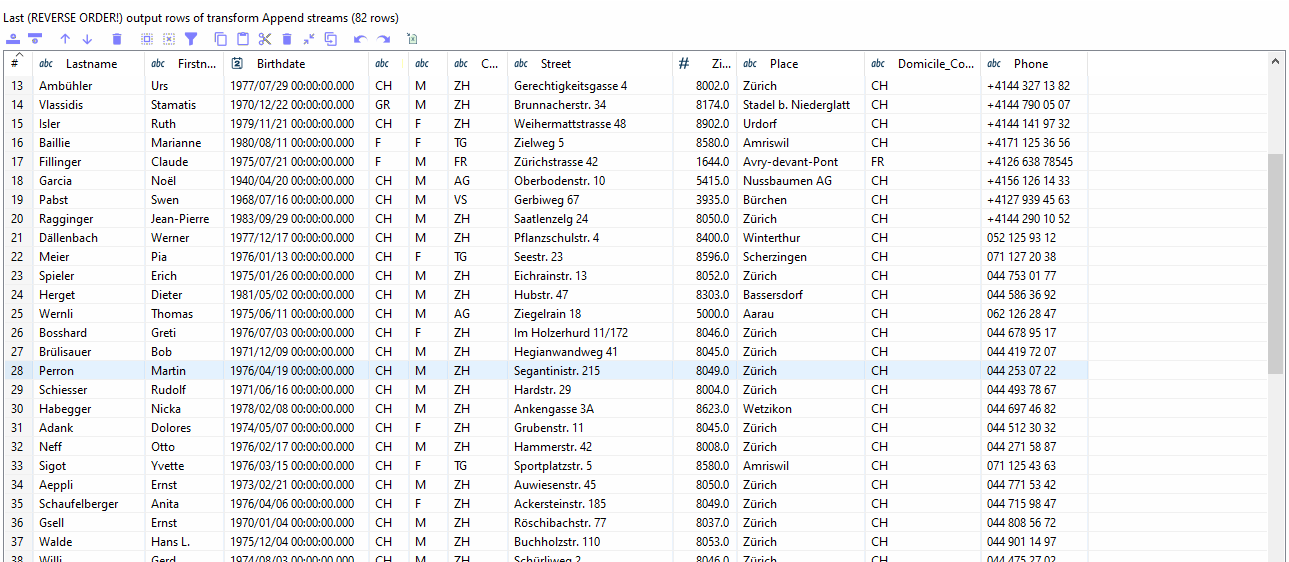The image size is (1289, 562).
Task: Click the move row down arrow
Action: click(x=87, y=39)
